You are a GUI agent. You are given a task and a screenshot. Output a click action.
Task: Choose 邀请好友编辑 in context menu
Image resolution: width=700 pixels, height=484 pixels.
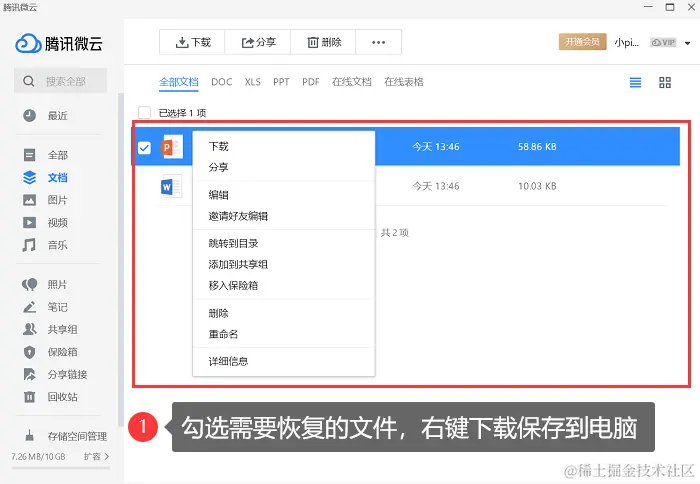tap(283, 216)
